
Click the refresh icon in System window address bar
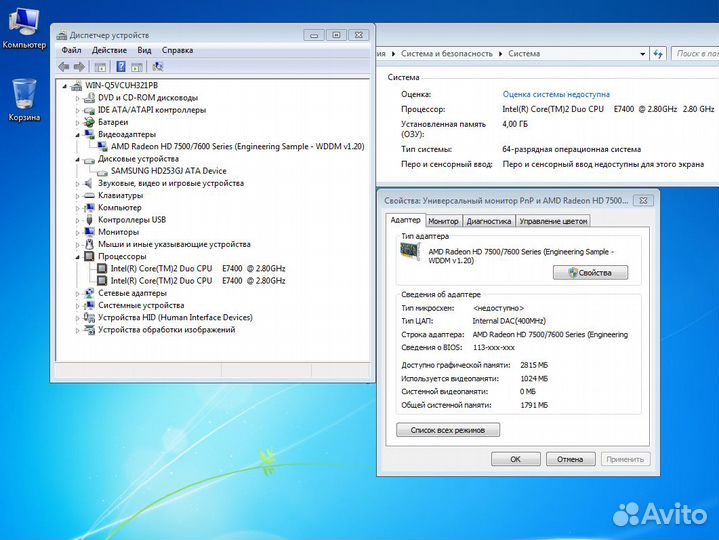pos(658,54)
